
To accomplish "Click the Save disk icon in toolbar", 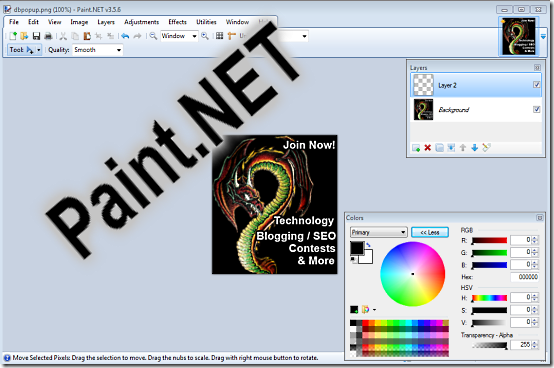I will click(x=36, y=36).
